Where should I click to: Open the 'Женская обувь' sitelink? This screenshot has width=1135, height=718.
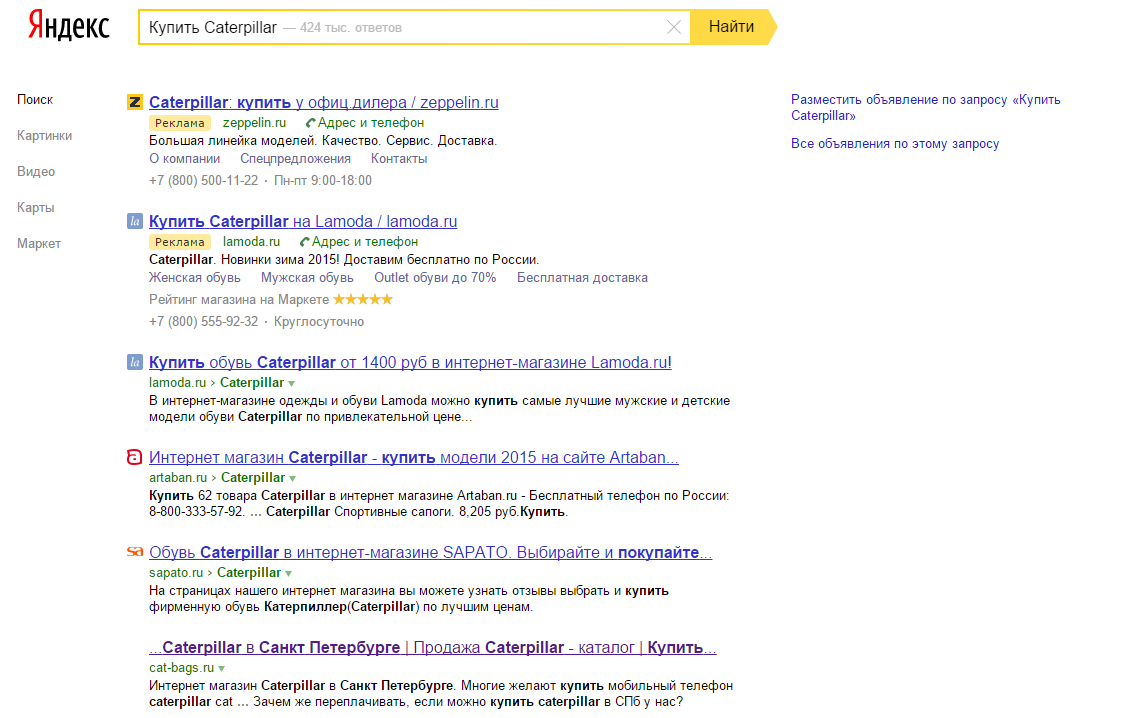pos(195,277)
